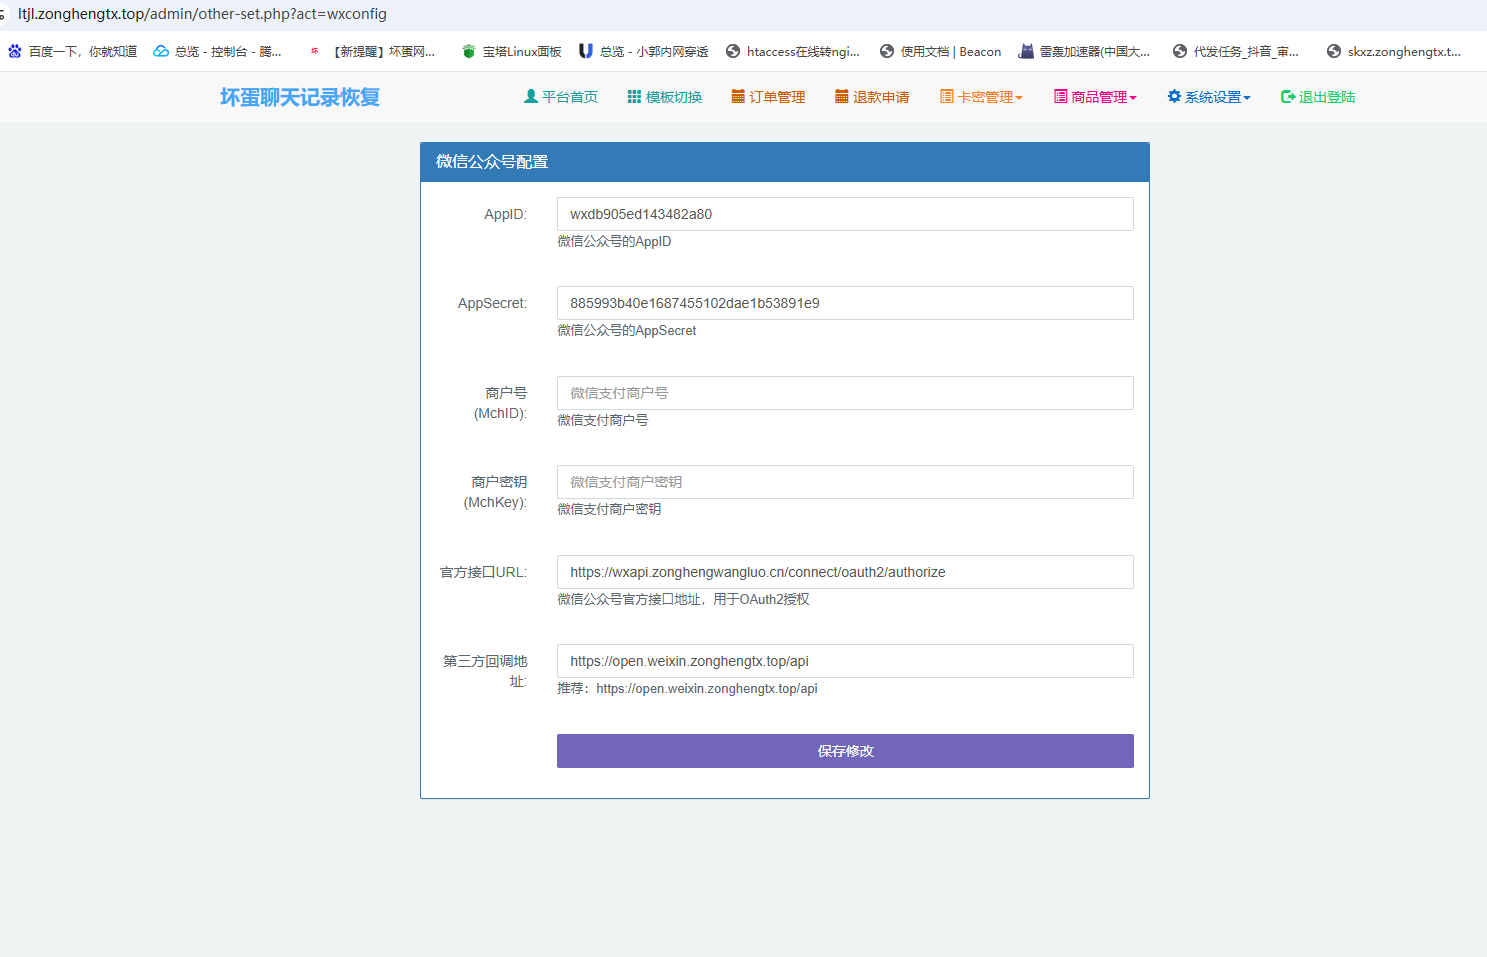Expand the 系统设置 dropdown caret
This screenshot has height=957, width=1487.
point(1247,98)
